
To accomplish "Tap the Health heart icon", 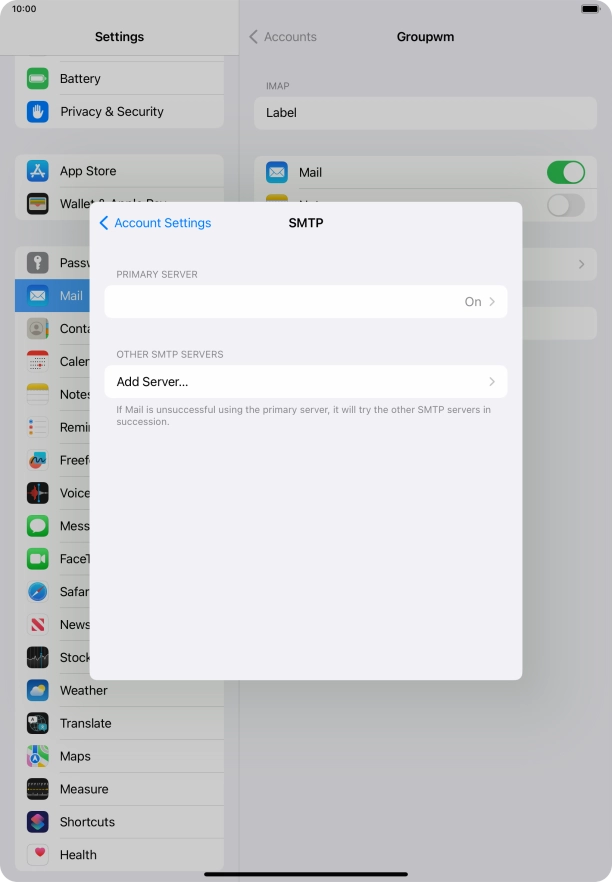I will (38, 855).
